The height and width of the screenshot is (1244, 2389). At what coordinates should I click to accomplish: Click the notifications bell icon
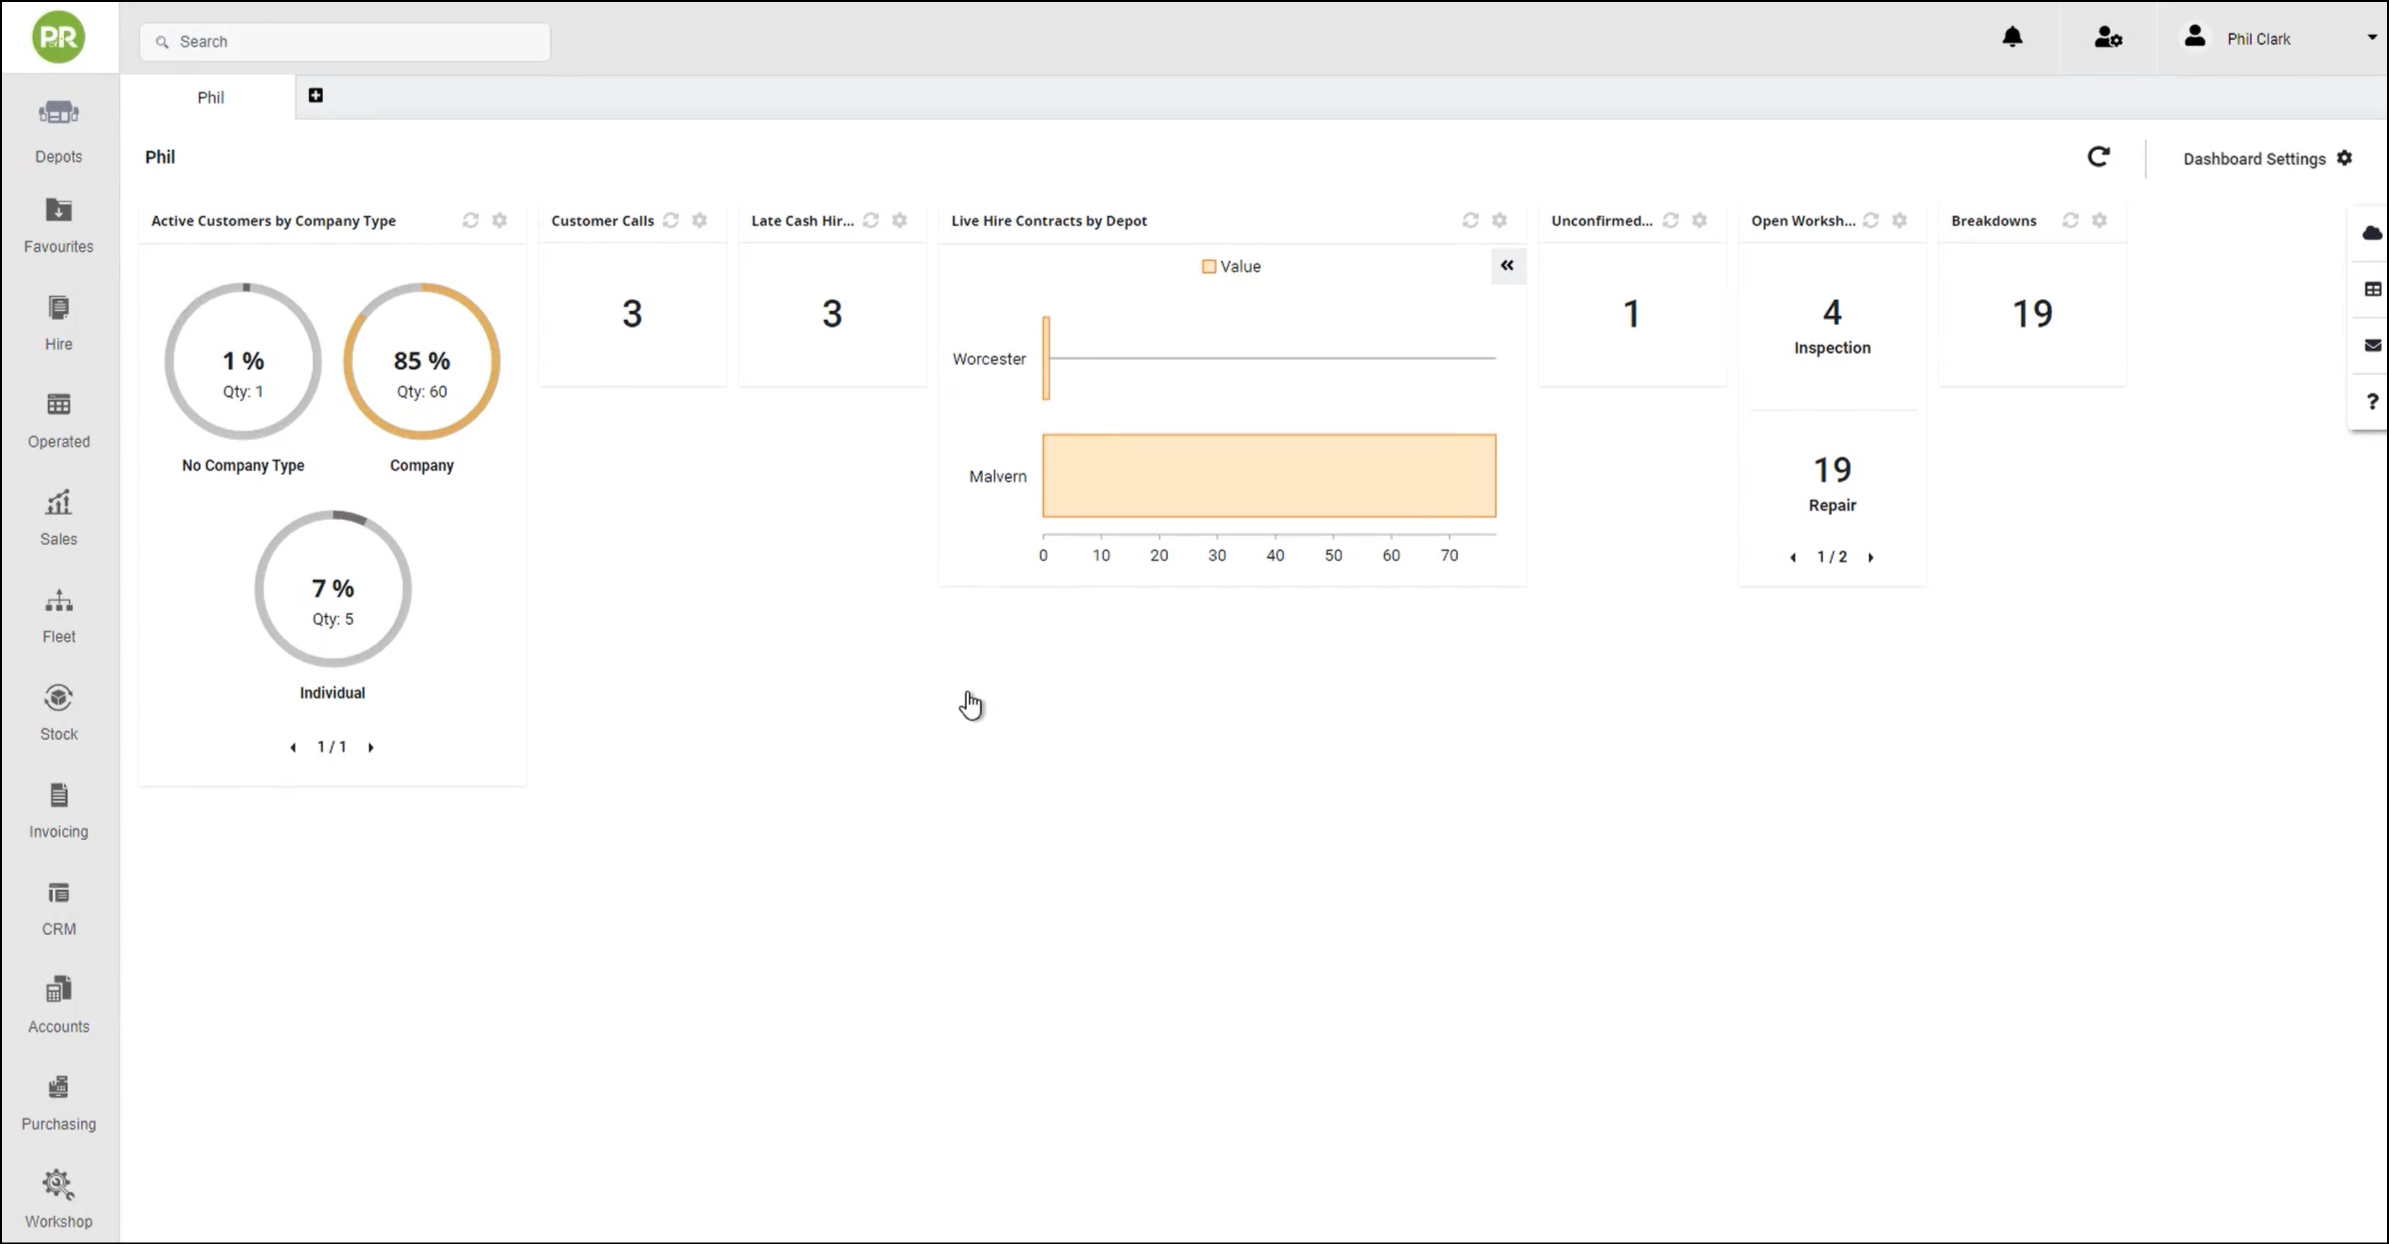point(2012,38)
